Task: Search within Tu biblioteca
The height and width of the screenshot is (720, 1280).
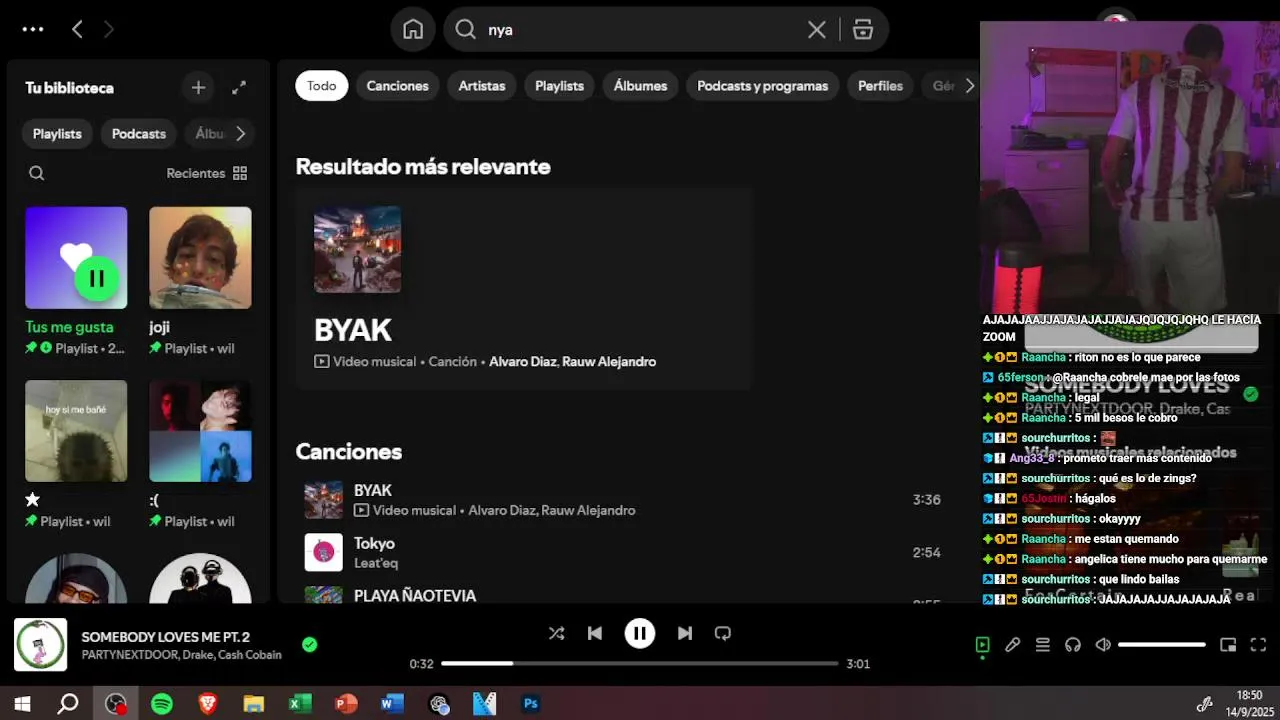Action: click(x=37, y=173)
